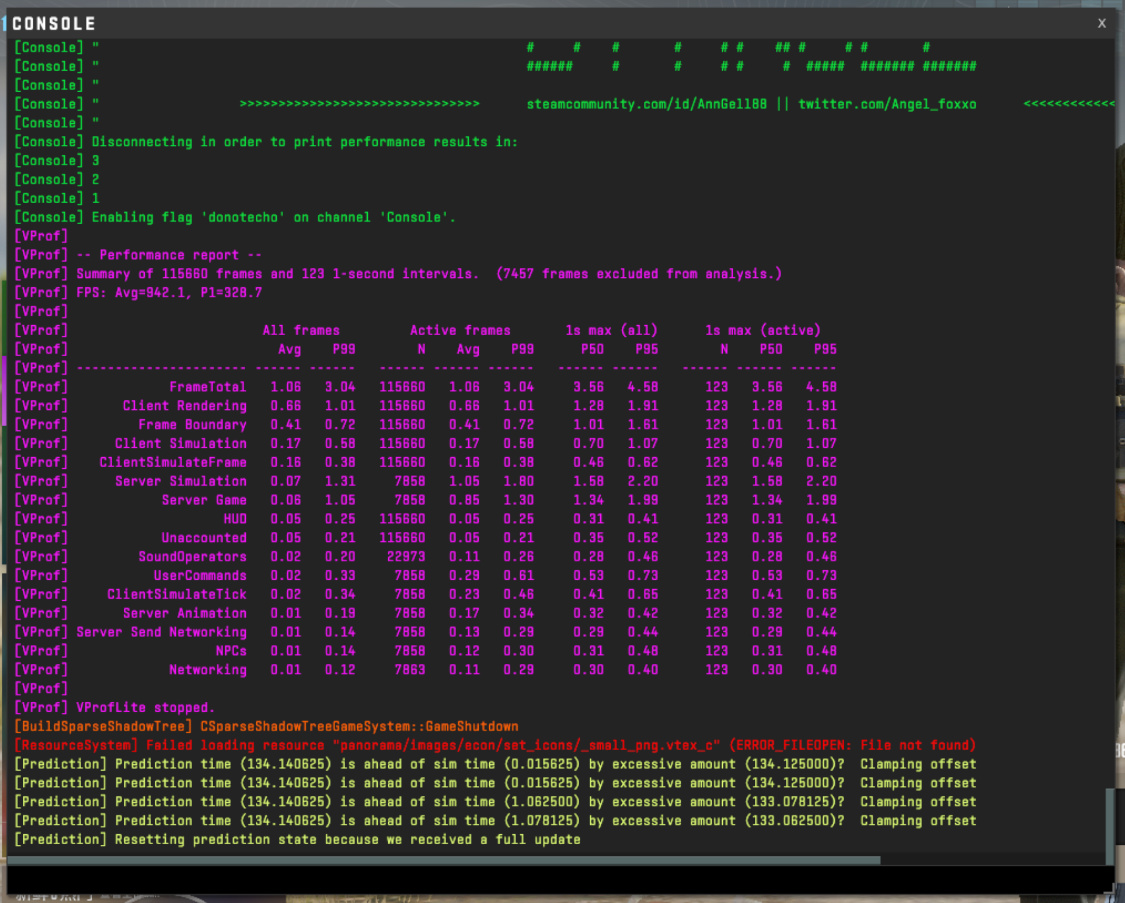Click the red ResourceSystem 'Failed loading resource' error

coord(495,744)
